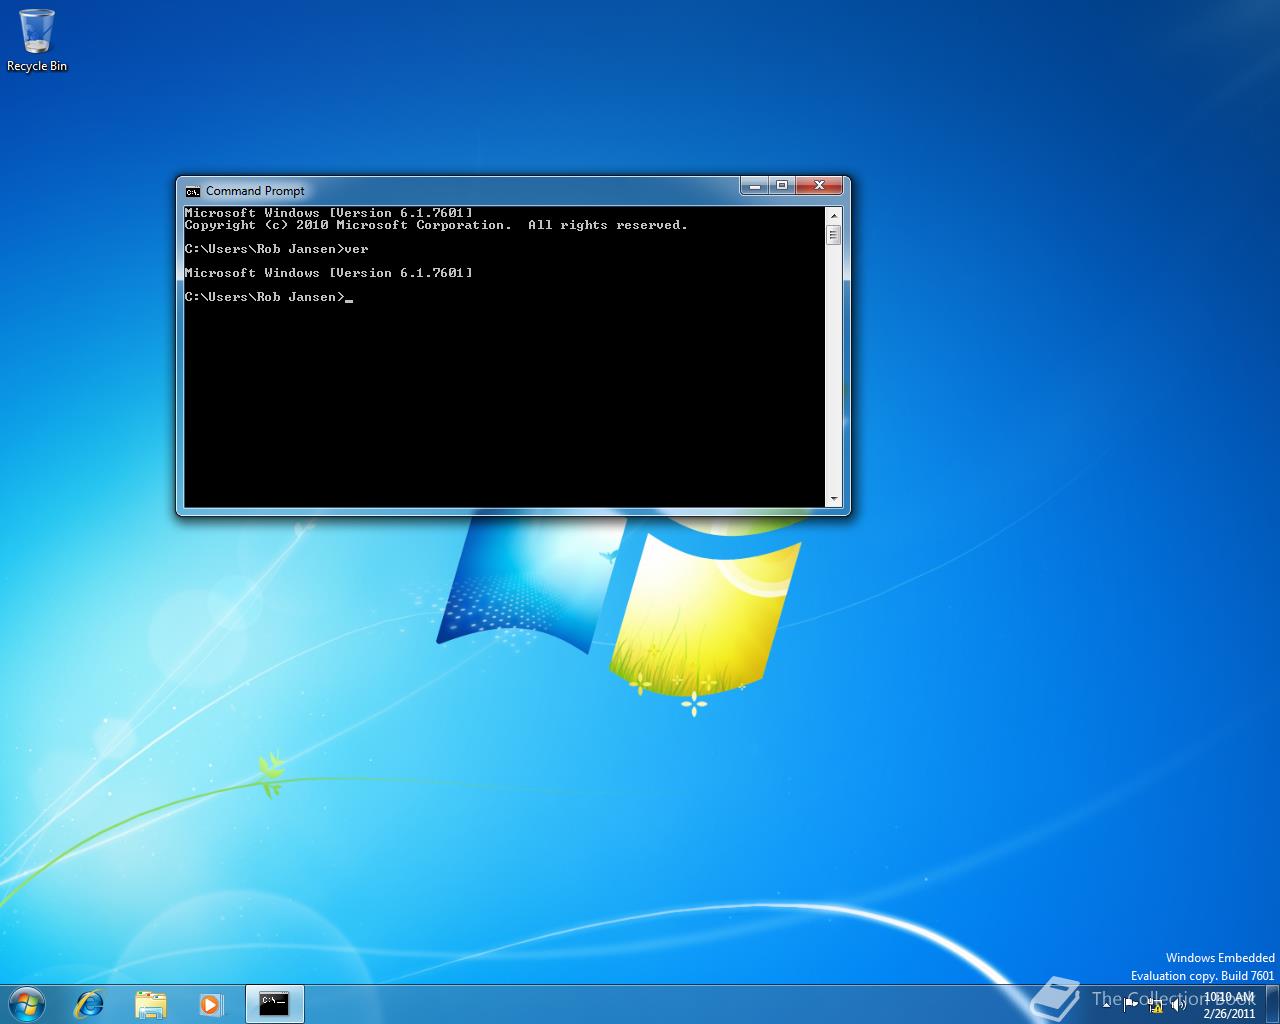
Task: Open the network status tray icon
Action: [x=1156, y=1005]
